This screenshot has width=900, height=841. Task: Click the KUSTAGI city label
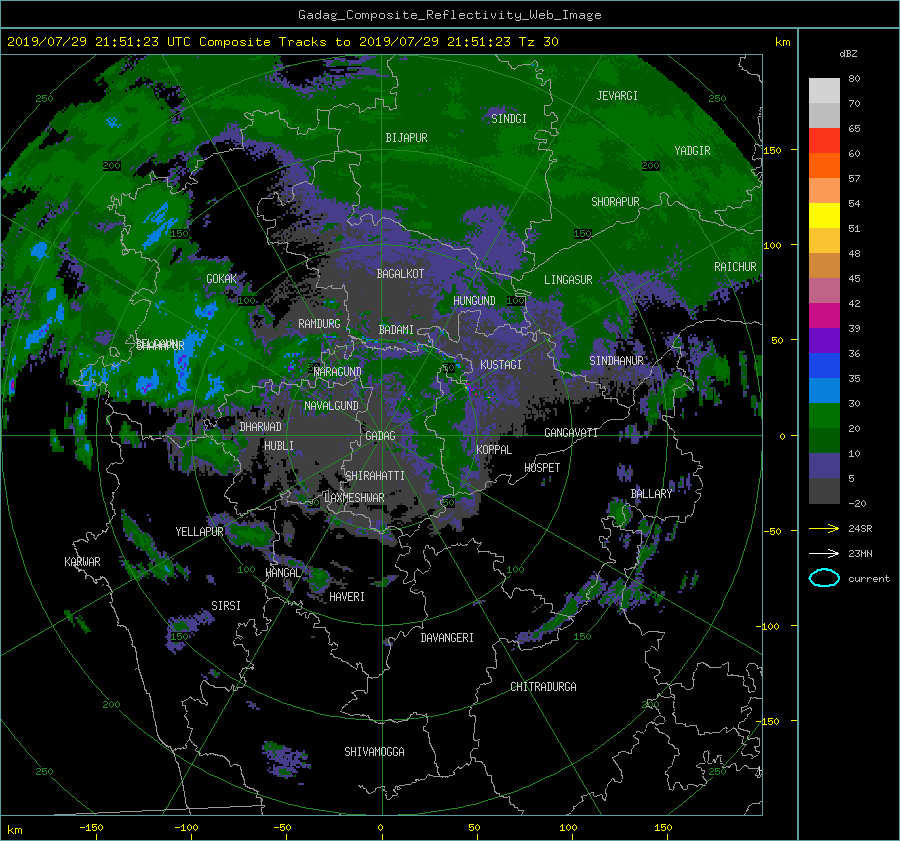point(501,365)
